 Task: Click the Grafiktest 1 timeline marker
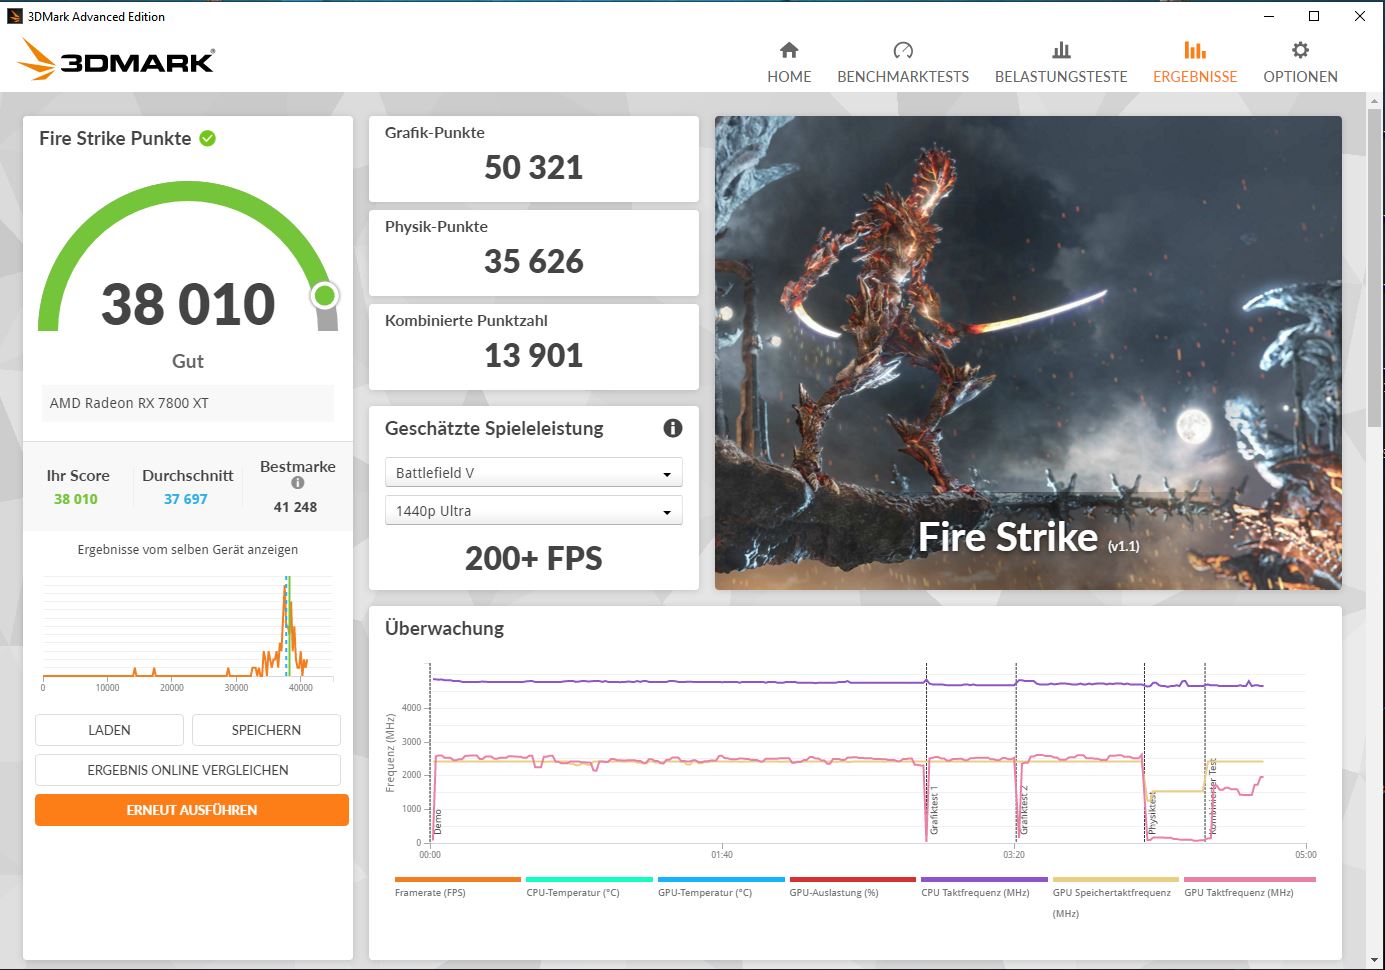934,810
